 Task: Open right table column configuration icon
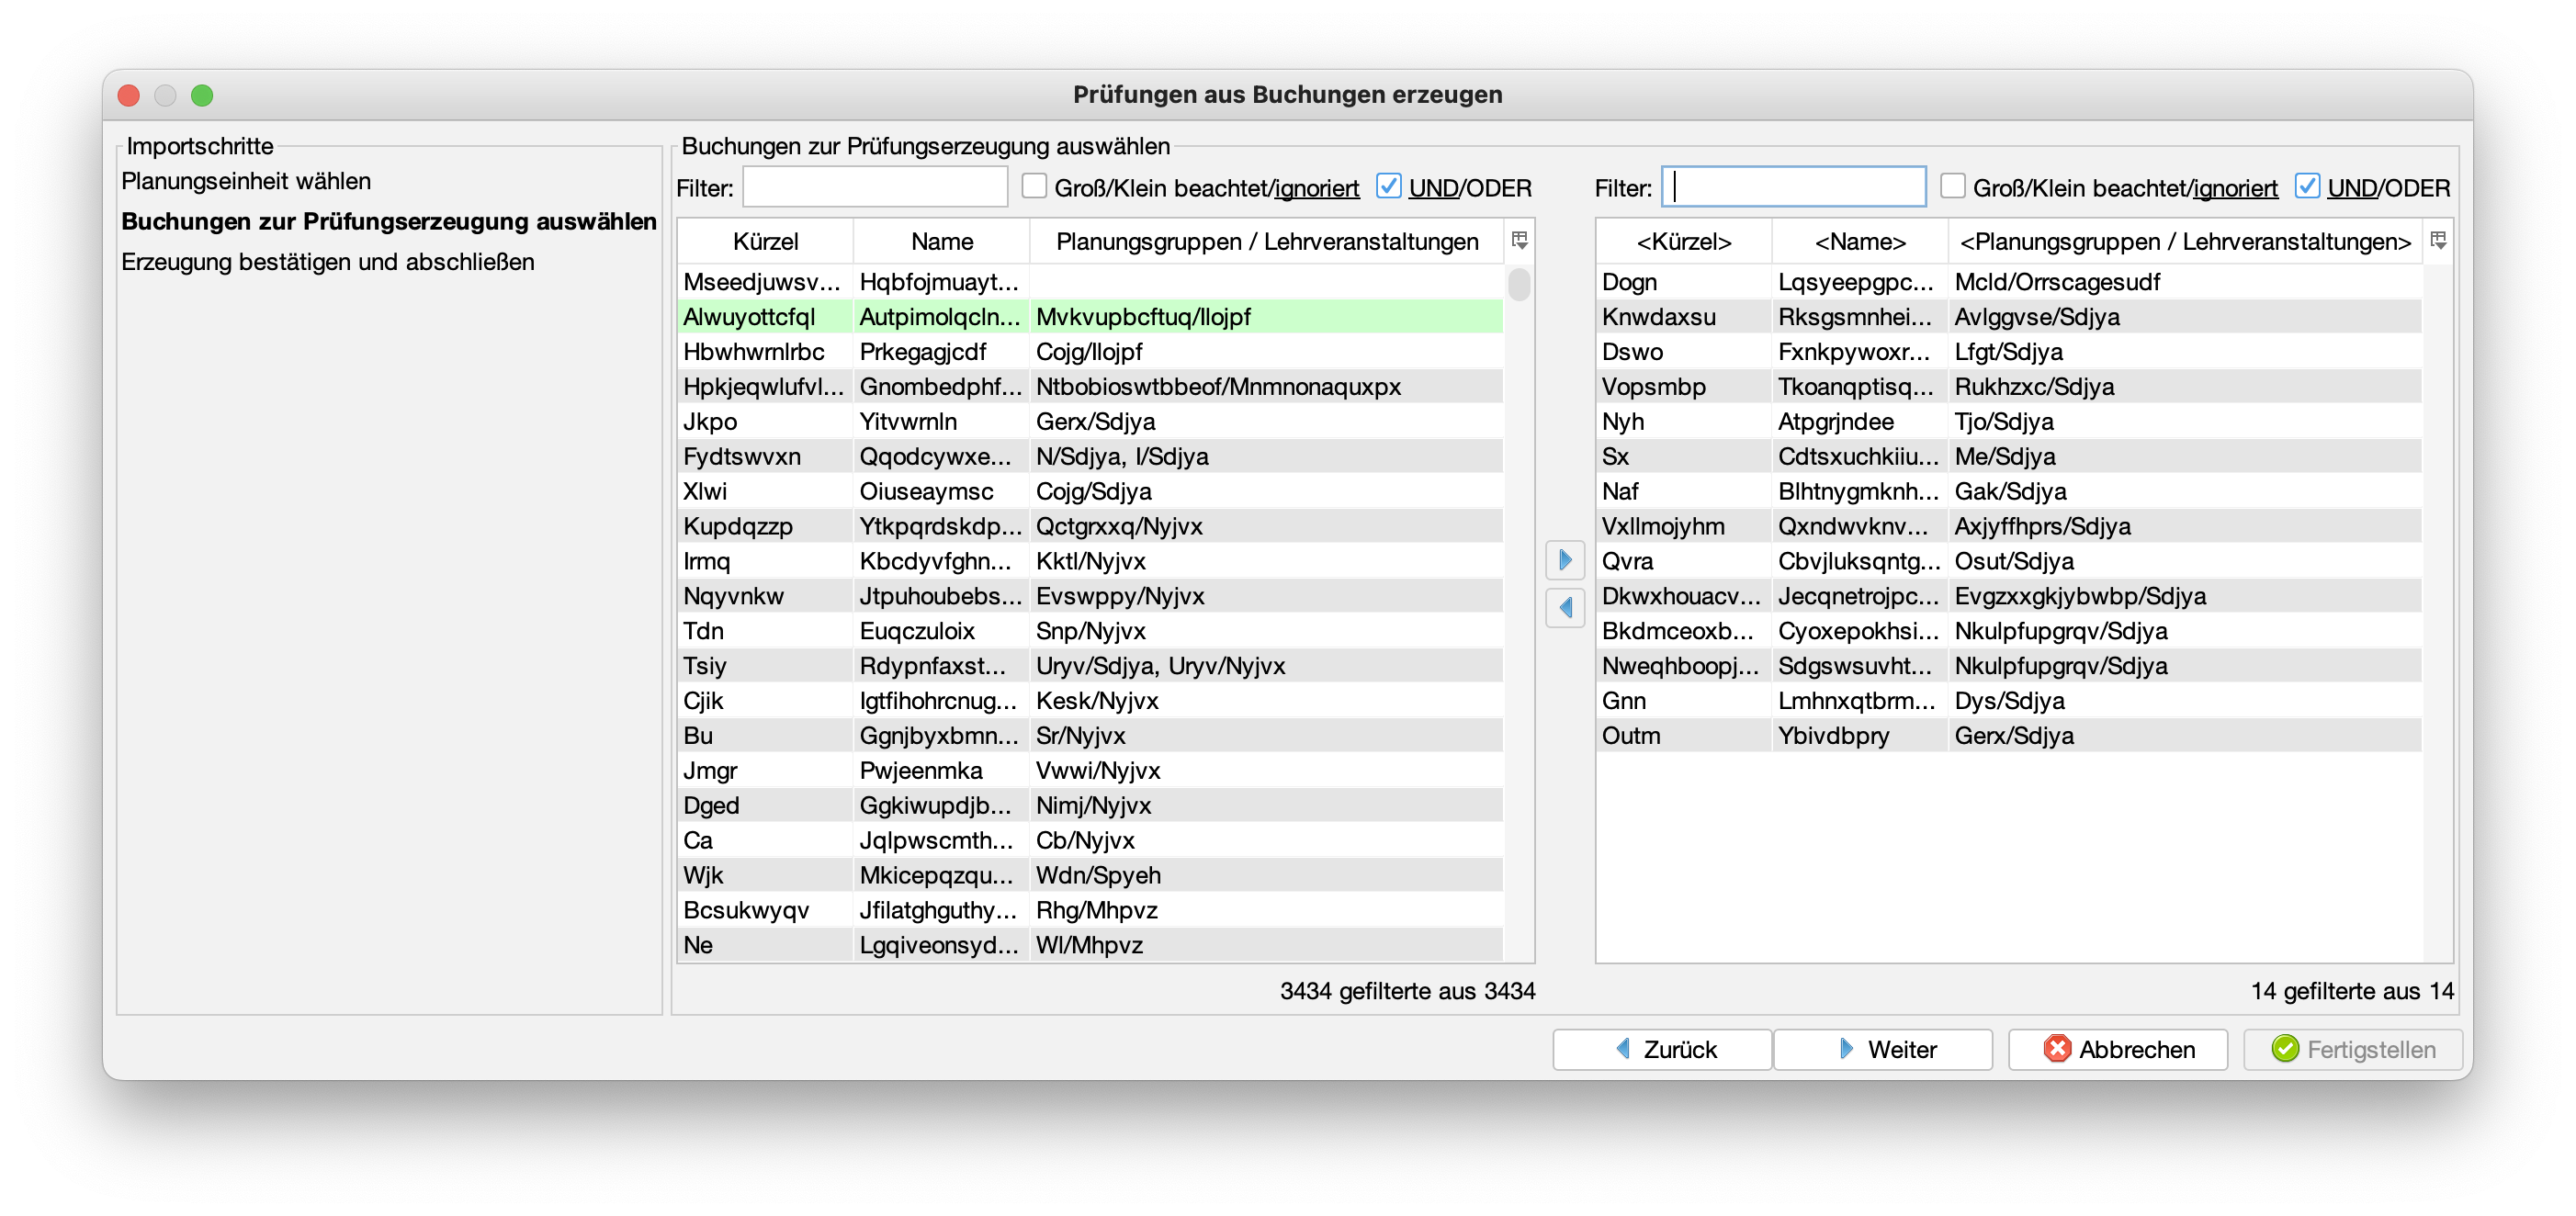click(x=2438, y=240)
